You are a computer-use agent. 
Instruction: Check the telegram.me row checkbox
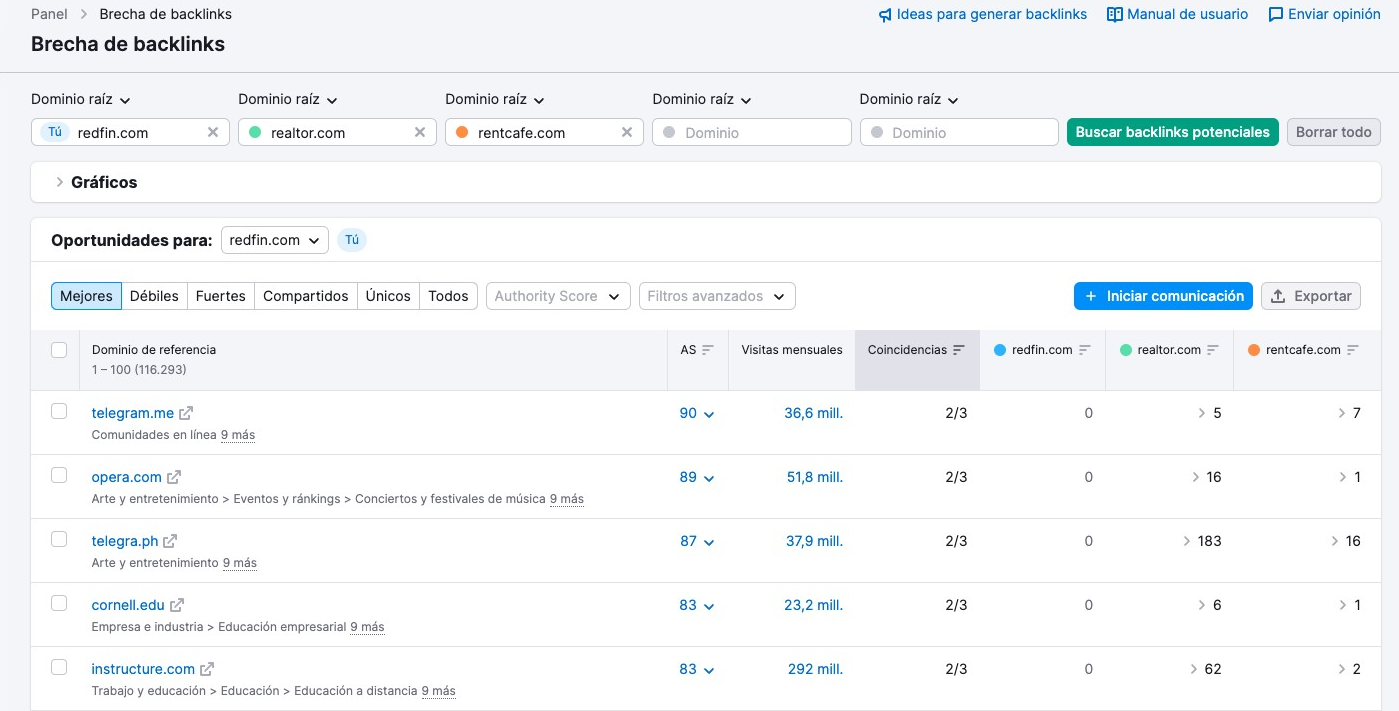[x=59, y=411]
